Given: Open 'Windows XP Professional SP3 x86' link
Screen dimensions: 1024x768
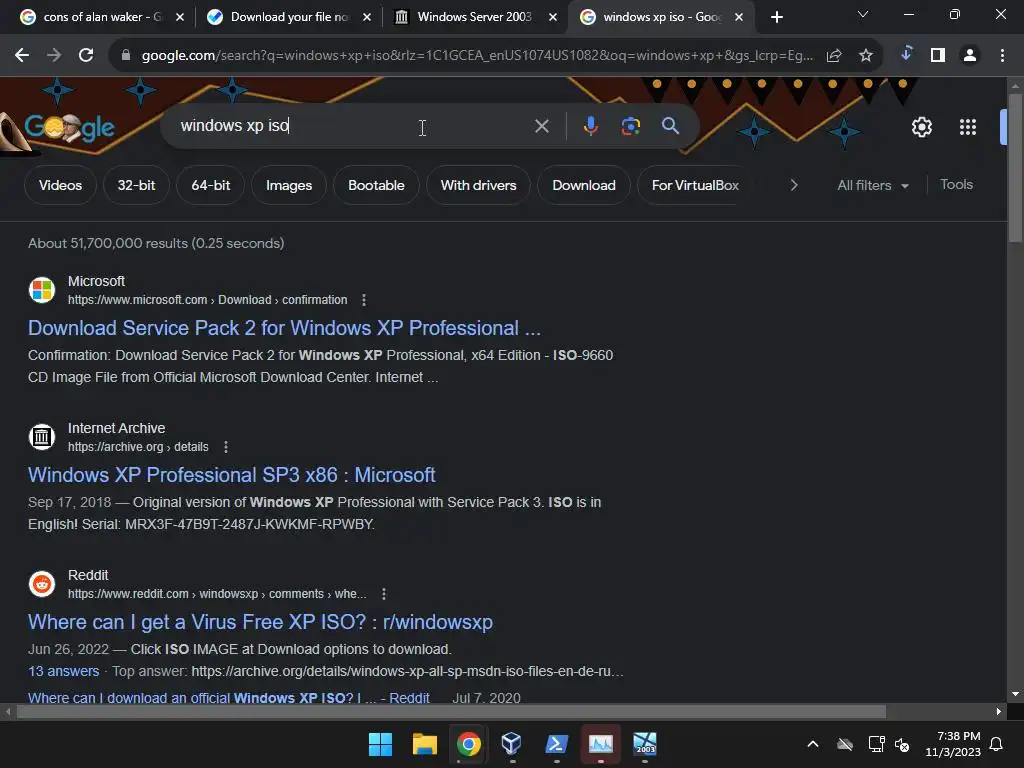Looking at the screenshot, I should pyautogui.click(x=231, y=475).
